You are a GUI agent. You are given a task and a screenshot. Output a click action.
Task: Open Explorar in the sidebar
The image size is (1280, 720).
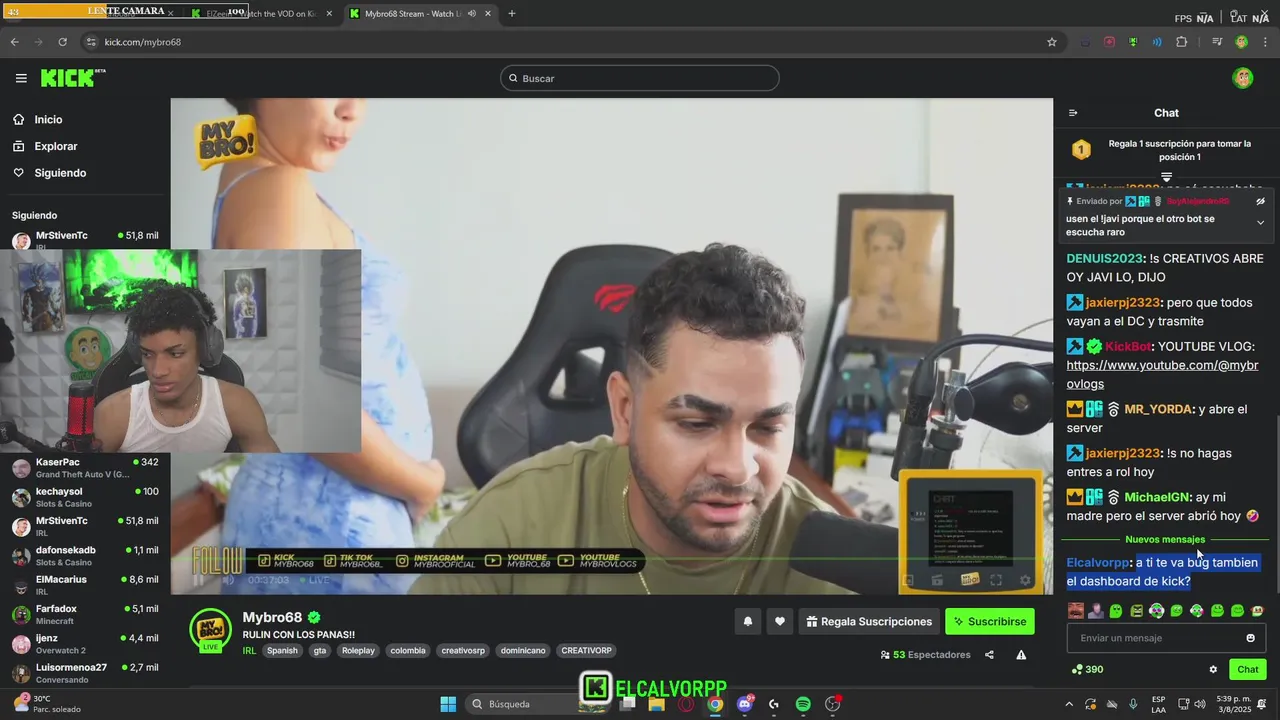pos(55,146)
